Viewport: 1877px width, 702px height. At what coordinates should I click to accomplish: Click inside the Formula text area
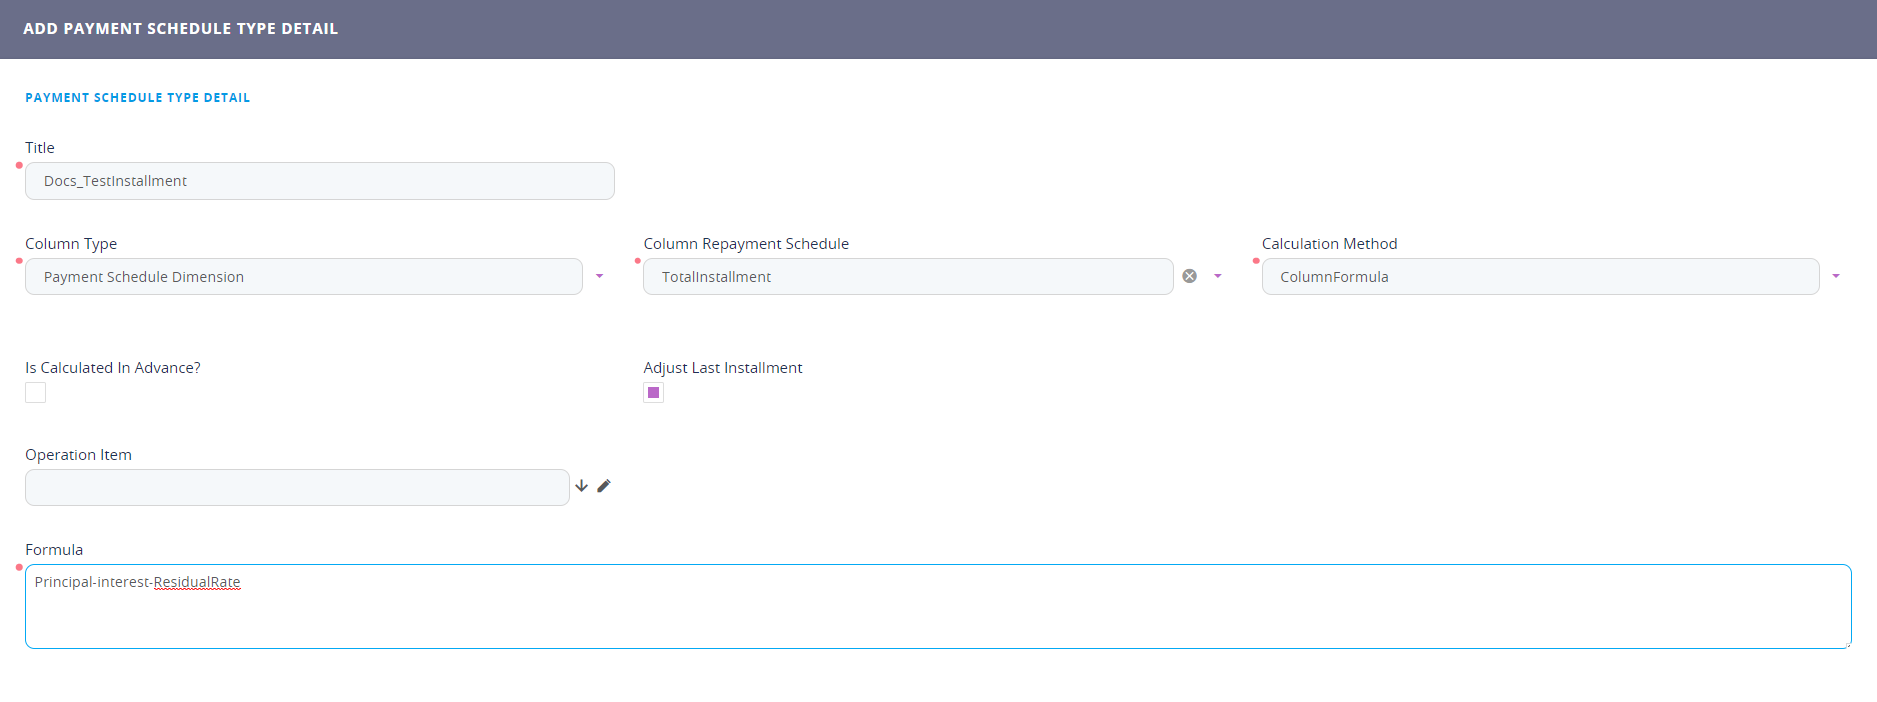coord(937,616)
